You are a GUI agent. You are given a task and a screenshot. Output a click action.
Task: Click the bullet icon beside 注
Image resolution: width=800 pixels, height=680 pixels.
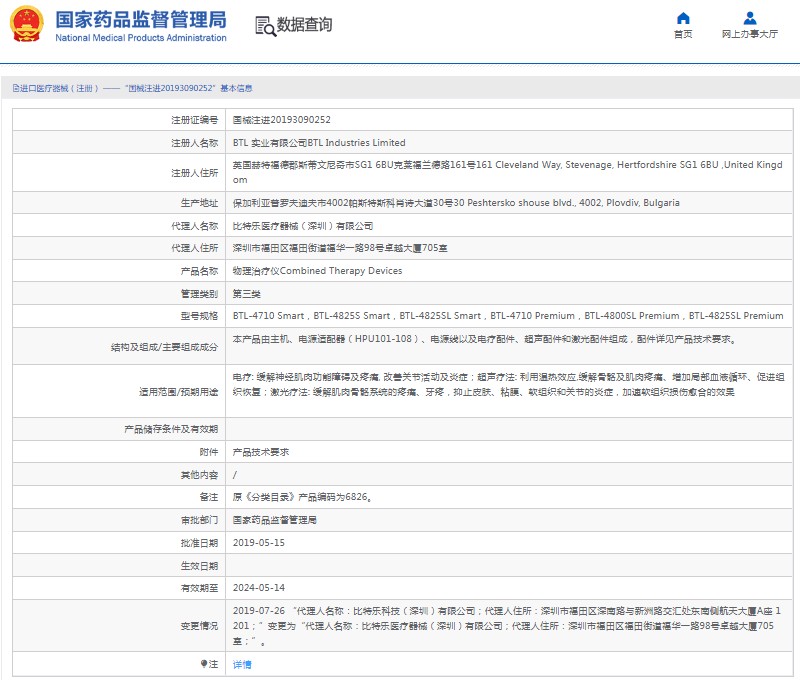point(204,664)
